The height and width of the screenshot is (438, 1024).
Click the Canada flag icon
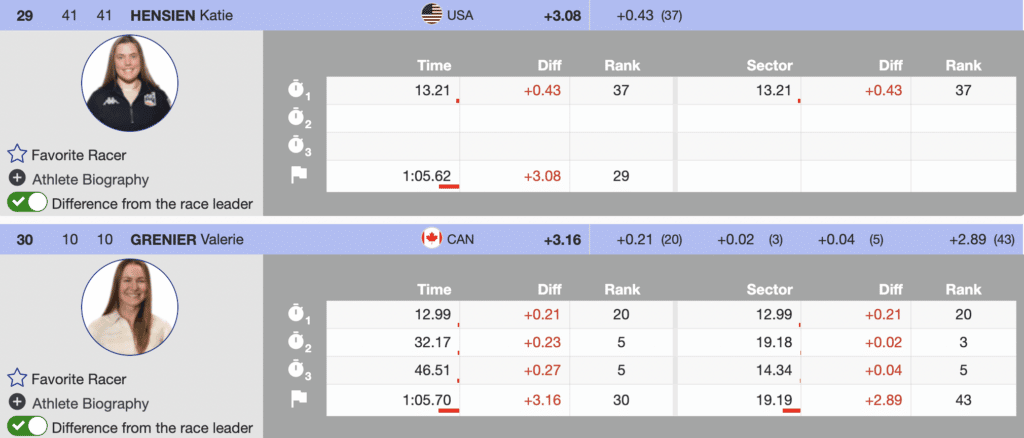click(x=432, y=239)
